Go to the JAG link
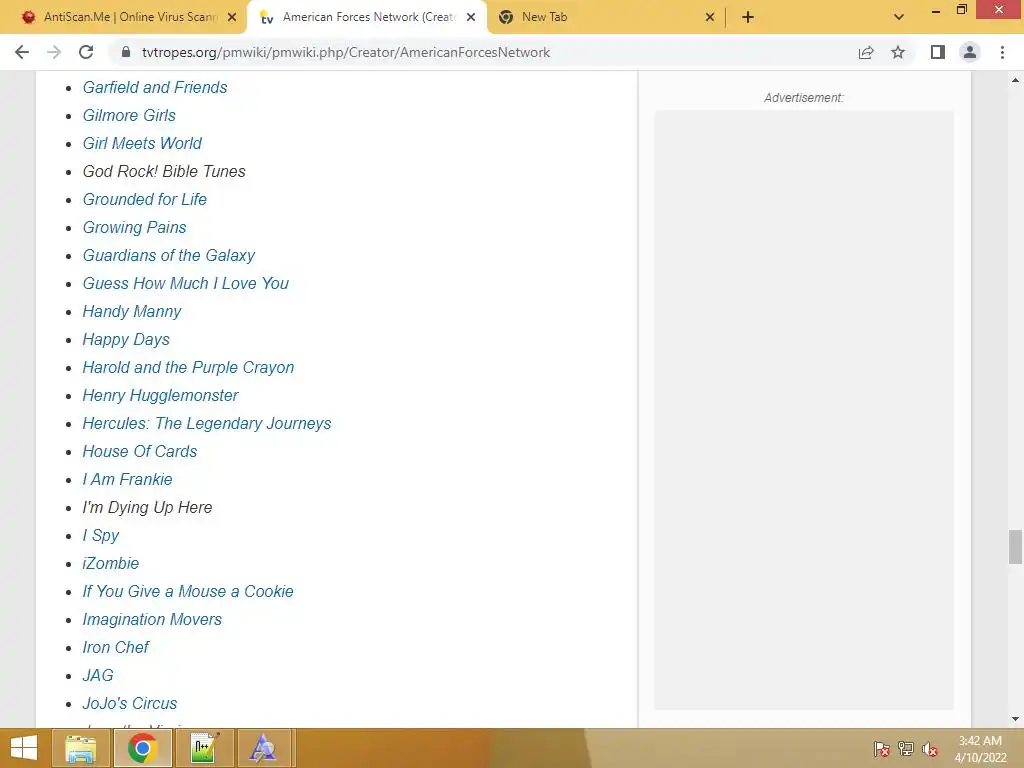 pyautogui.click(x=98, y=676)
